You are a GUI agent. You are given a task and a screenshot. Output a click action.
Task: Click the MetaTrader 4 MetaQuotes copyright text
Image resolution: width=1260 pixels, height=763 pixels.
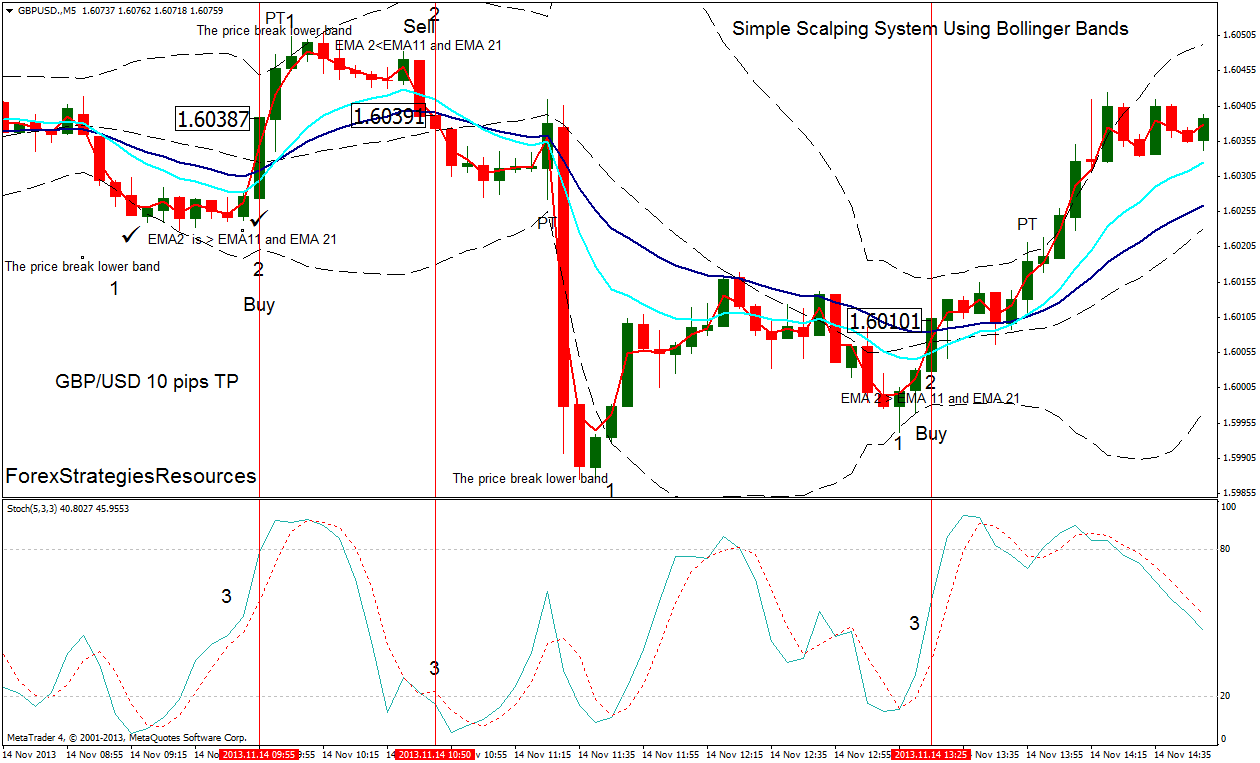pyautogui.click(x=126, y=736)
